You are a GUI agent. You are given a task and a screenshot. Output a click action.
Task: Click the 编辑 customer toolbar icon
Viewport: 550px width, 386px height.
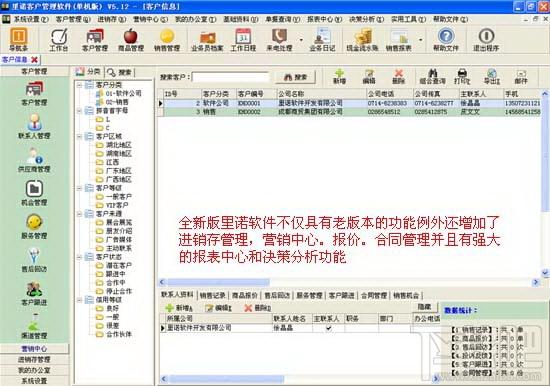(x=369, y=76)
